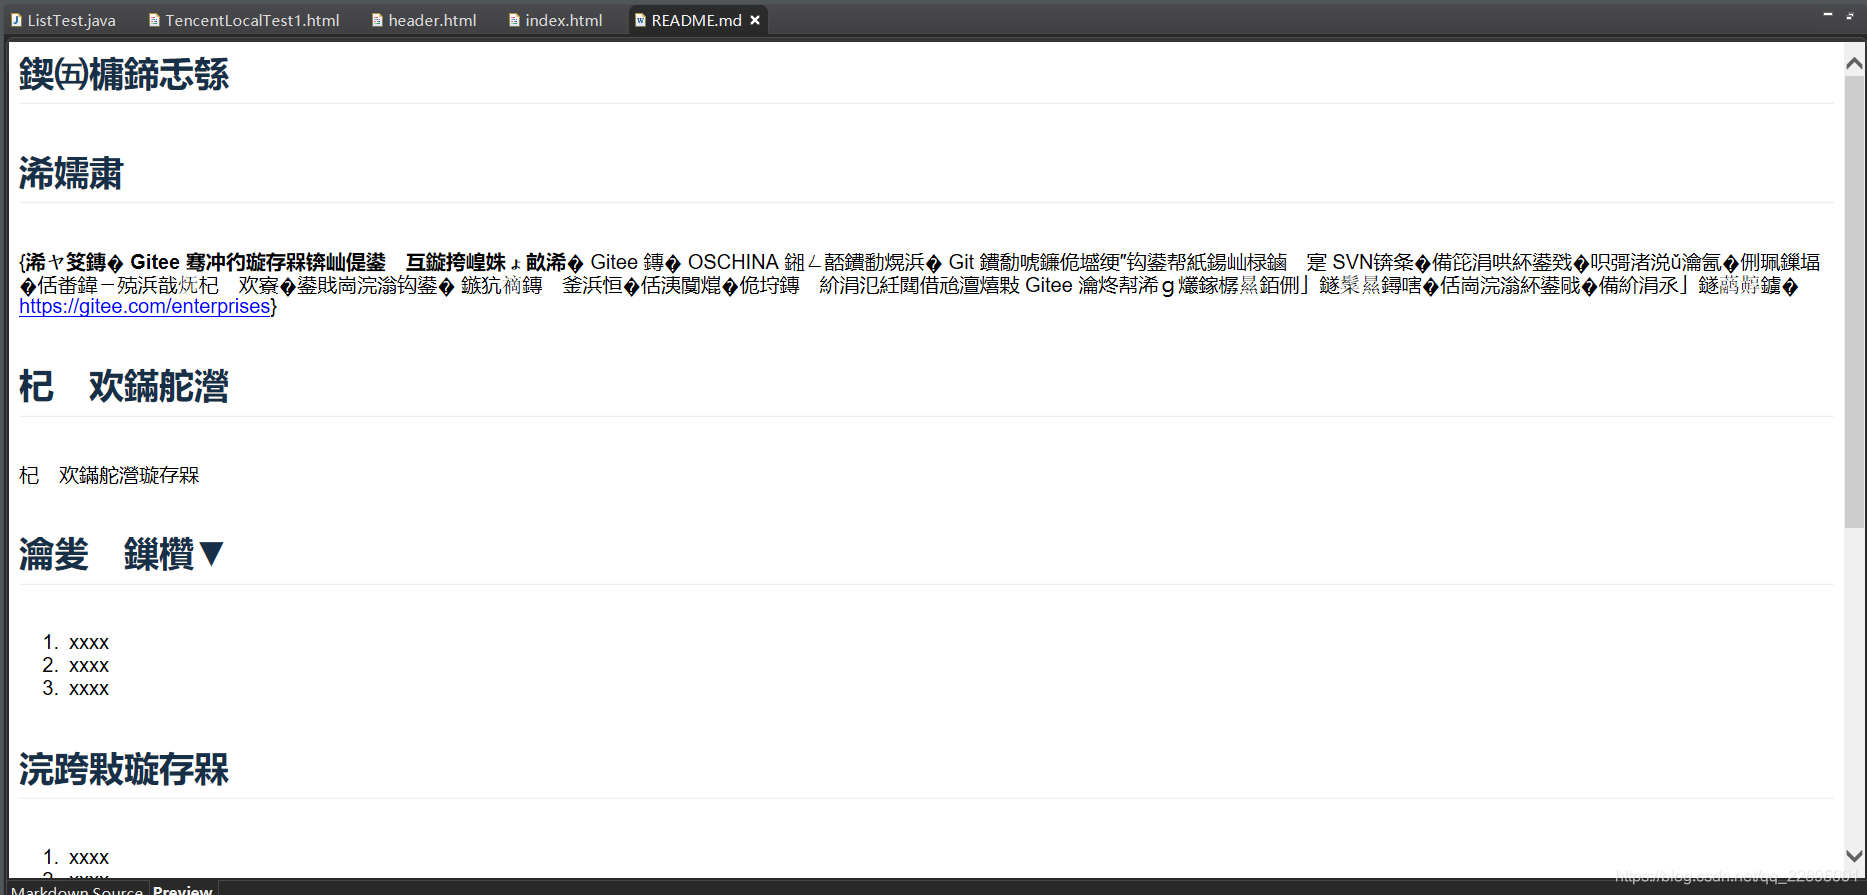Image resolution: width=1867 pixels, height=895 pixels.
Task: Click the header.html file icon
Action: coord(378,20)
